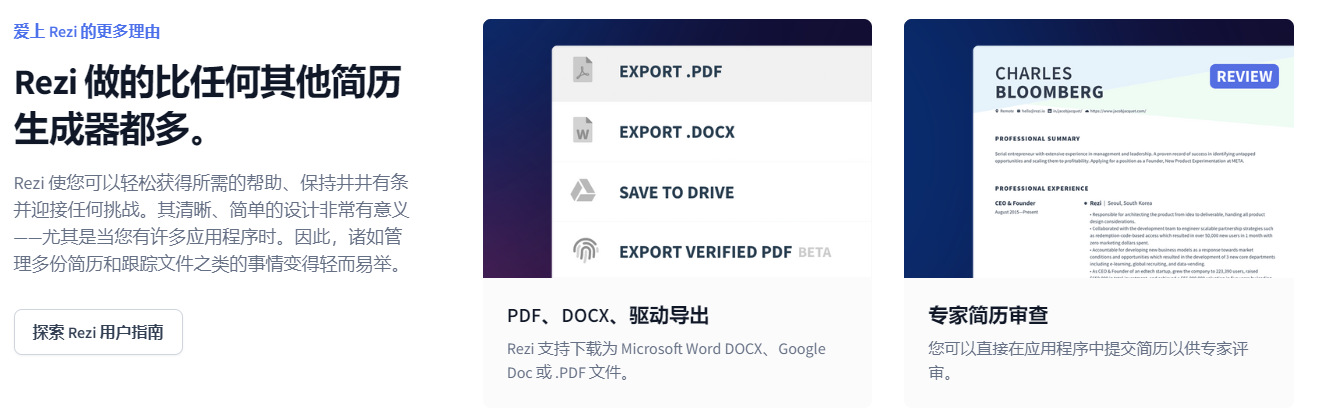Viewport: 1326px width, 413px height.
Task: Click the PDF file icon
Action: coord(583,71)
